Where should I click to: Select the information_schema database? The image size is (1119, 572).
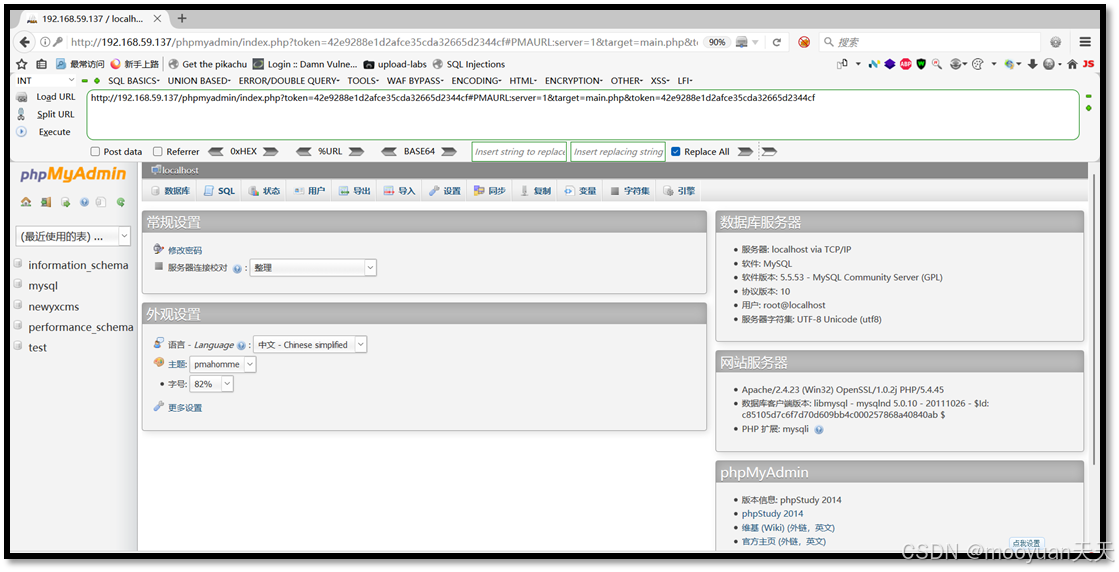(x=79, y=265)
